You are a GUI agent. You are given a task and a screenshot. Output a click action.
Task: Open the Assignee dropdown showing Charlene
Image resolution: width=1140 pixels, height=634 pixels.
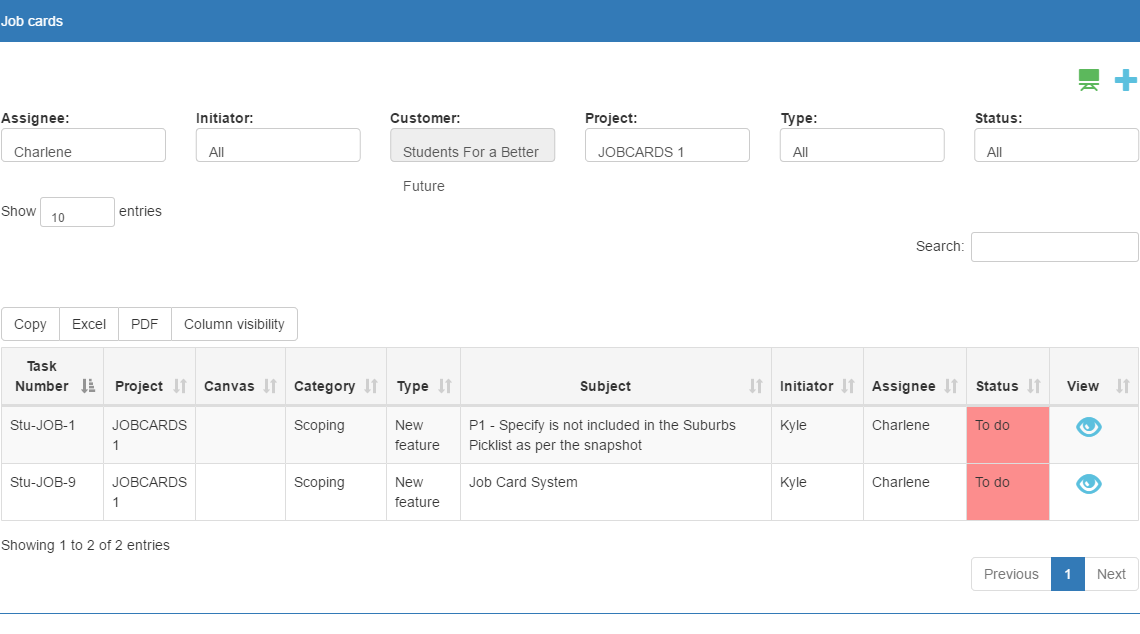(84, 145)
